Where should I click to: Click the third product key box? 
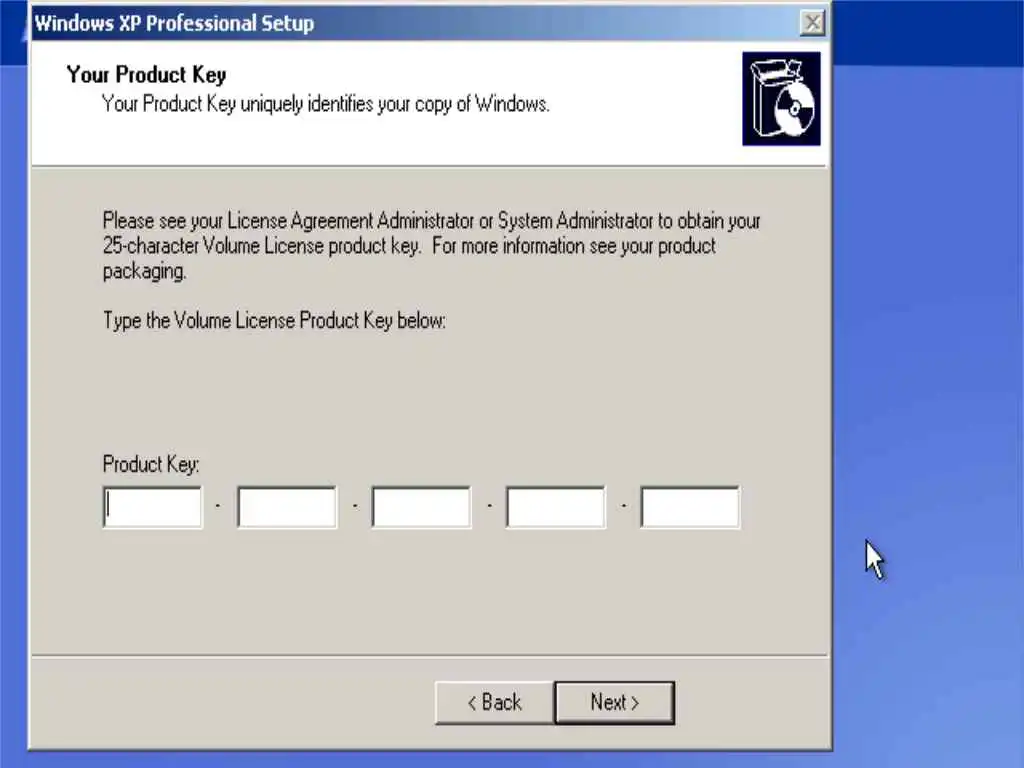click(x=422, y=507)
